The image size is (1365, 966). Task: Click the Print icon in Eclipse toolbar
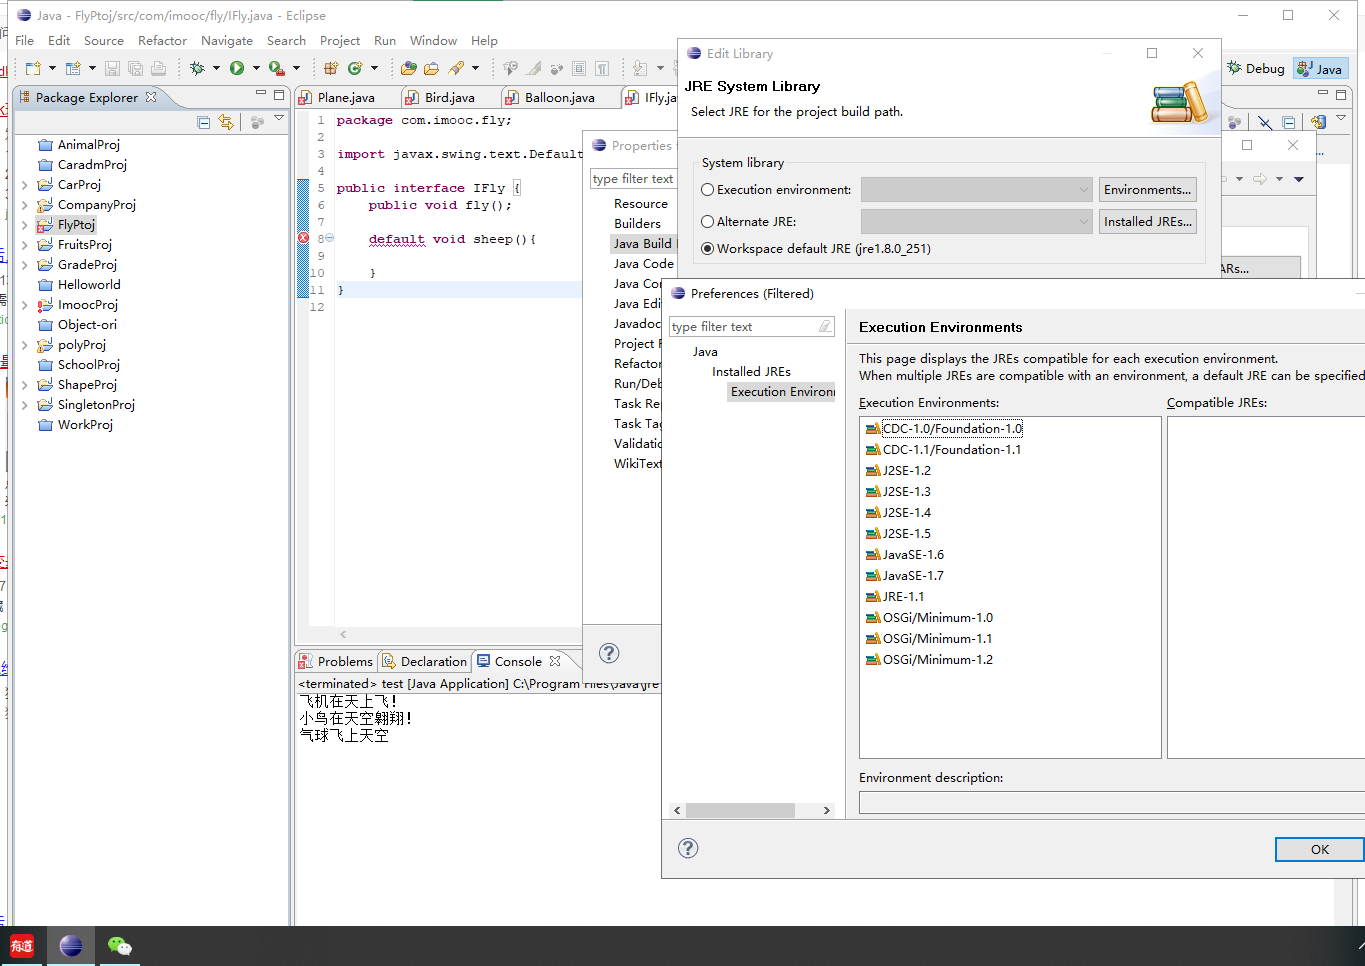[x=158, y=68]
